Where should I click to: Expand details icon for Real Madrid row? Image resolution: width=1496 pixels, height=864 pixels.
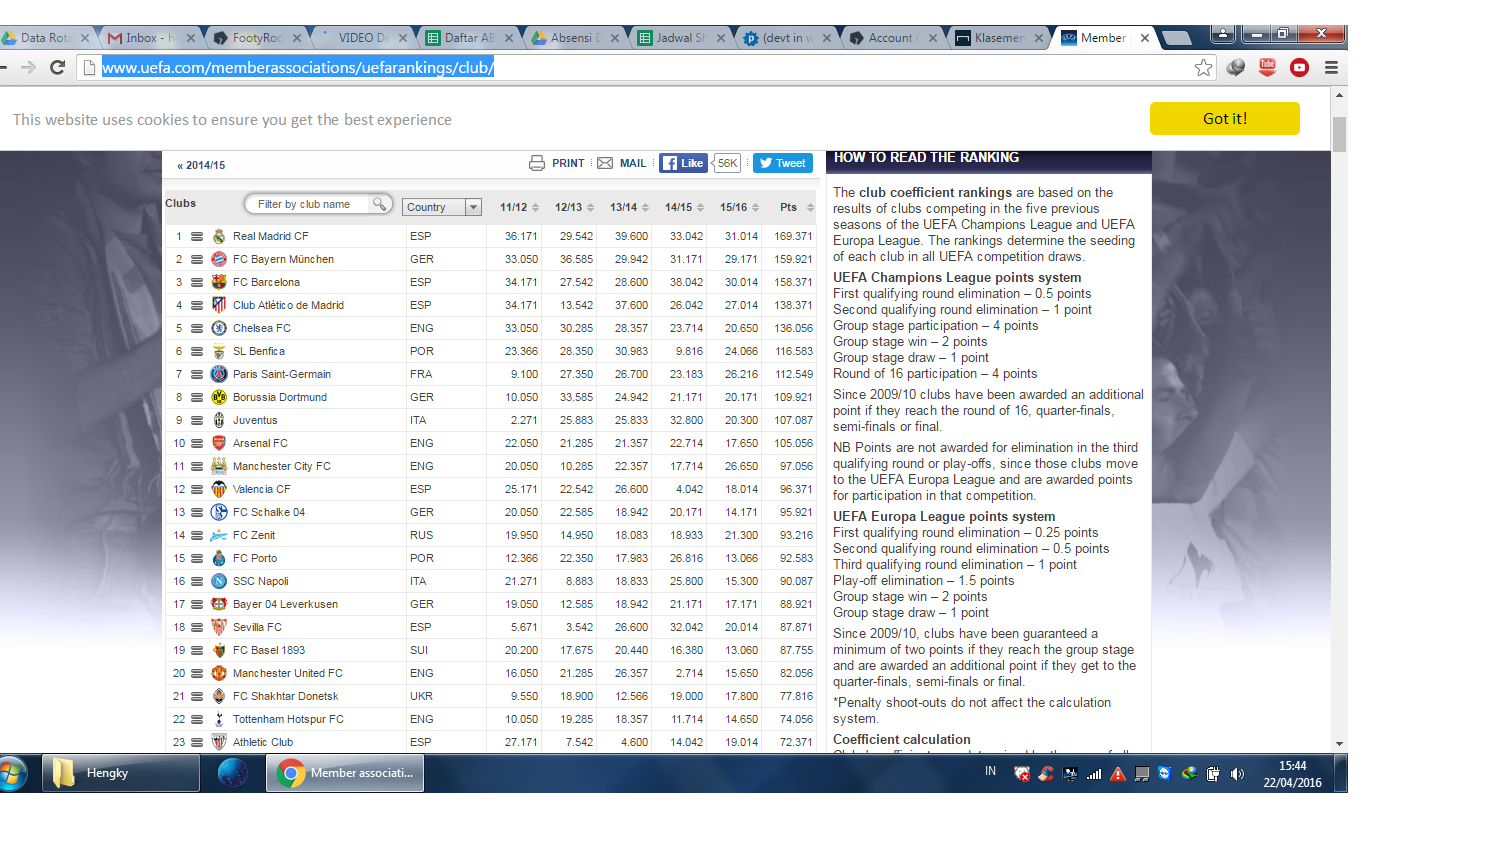197,237
